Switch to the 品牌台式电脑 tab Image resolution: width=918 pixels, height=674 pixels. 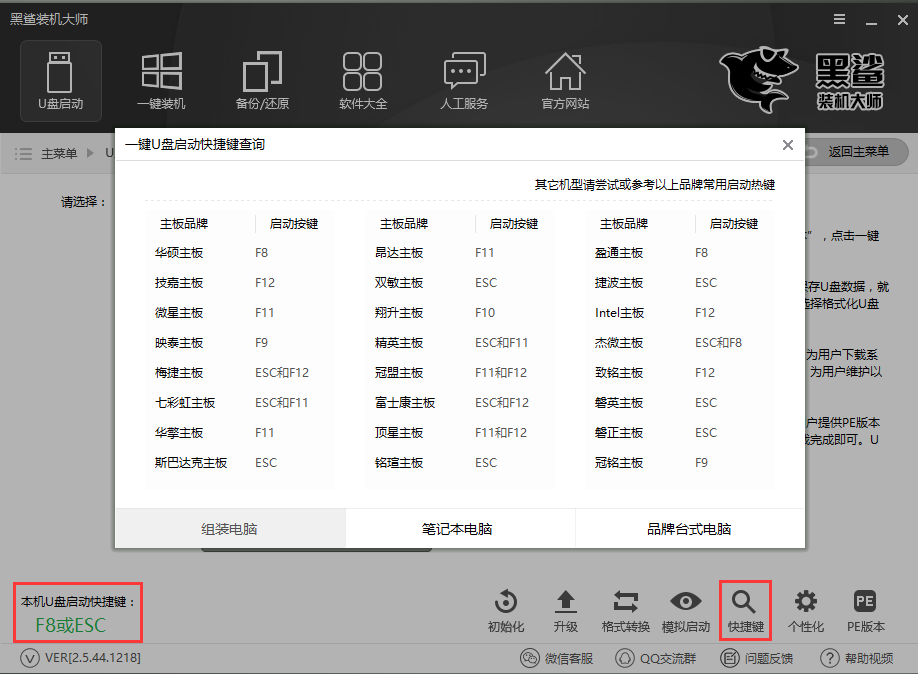tap(689, 527)
